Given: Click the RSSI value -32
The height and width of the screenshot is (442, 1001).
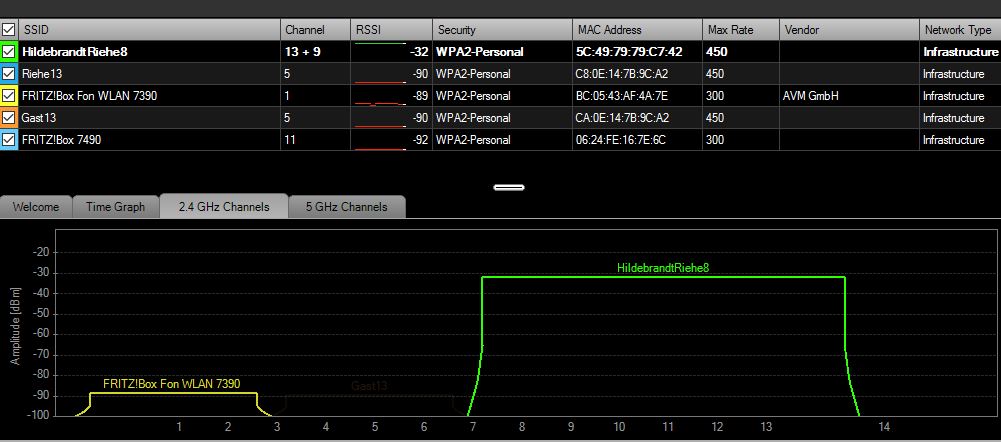Looking at the screenshot, I should (419, 52).
